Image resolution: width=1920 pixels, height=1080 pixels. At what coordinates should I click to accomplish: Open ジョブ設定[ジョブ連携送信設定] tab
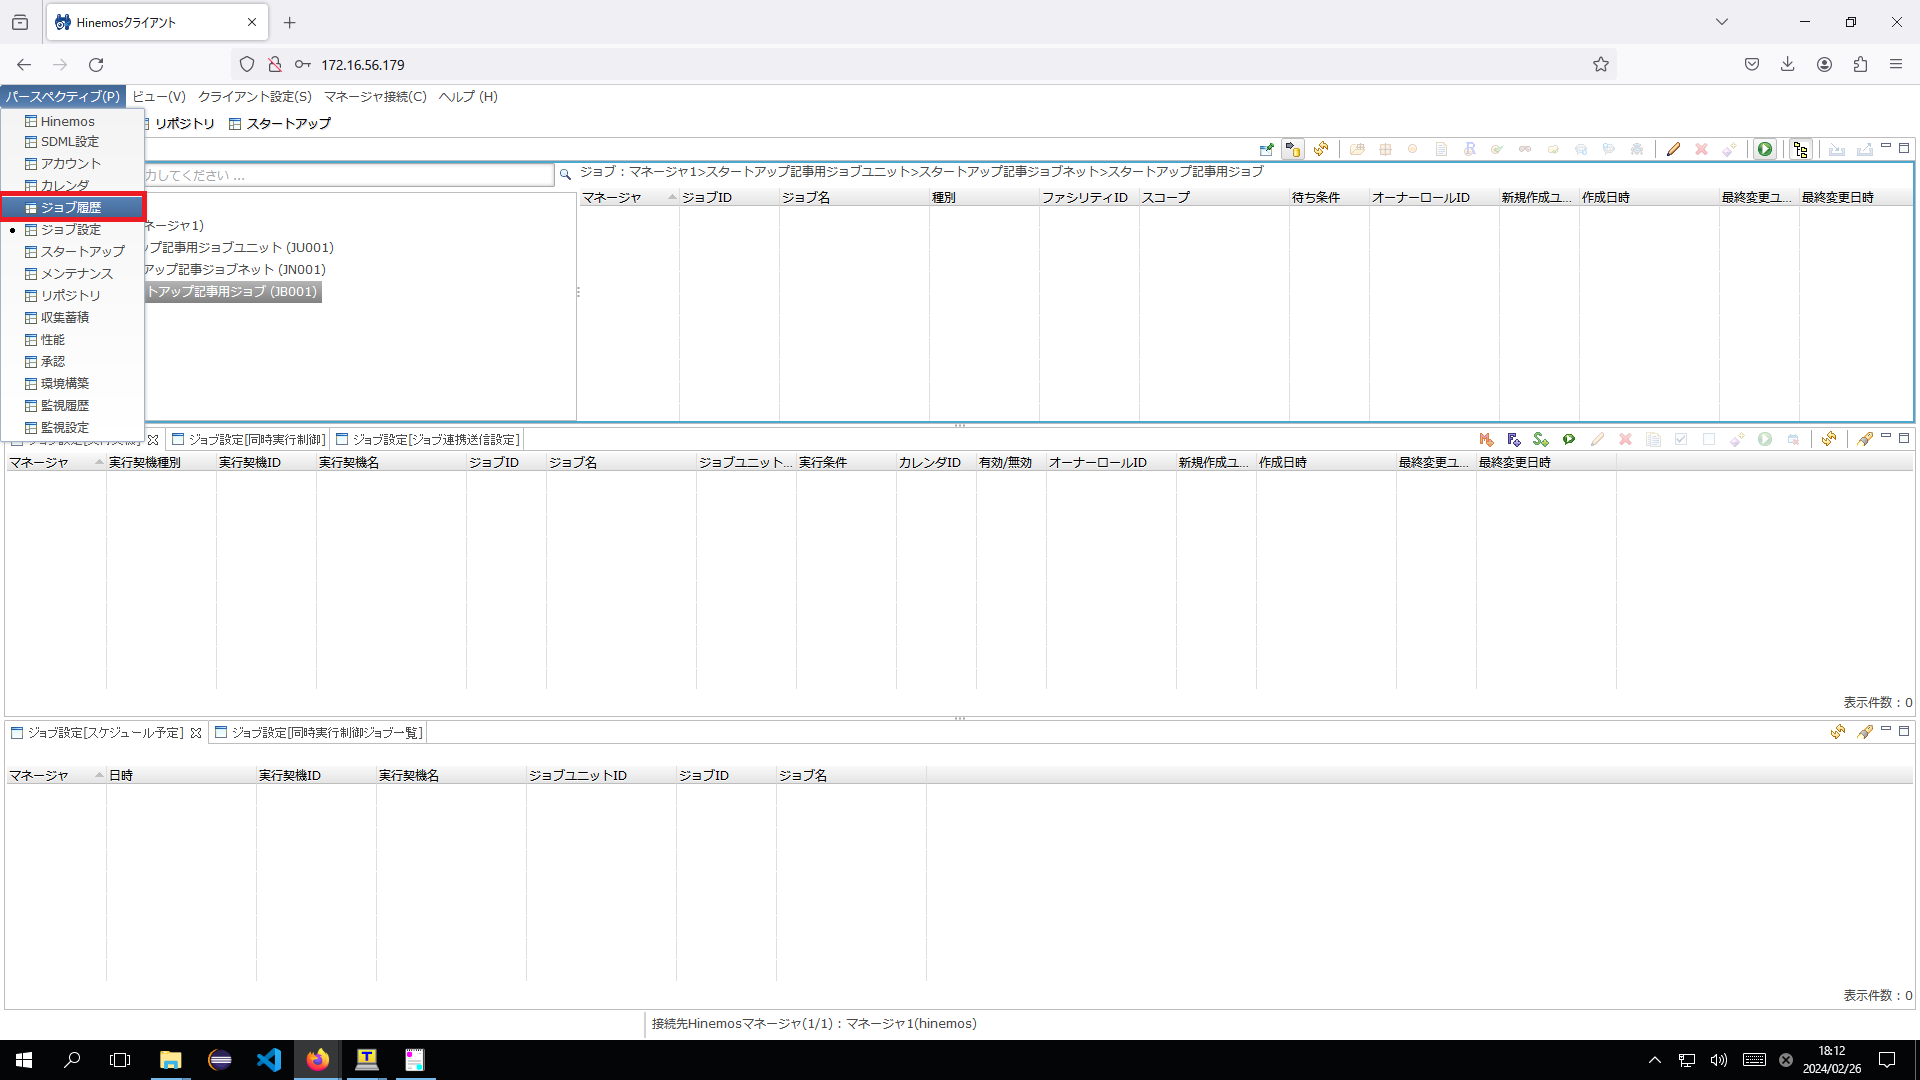pyautogui.click(x=427, y=440)
